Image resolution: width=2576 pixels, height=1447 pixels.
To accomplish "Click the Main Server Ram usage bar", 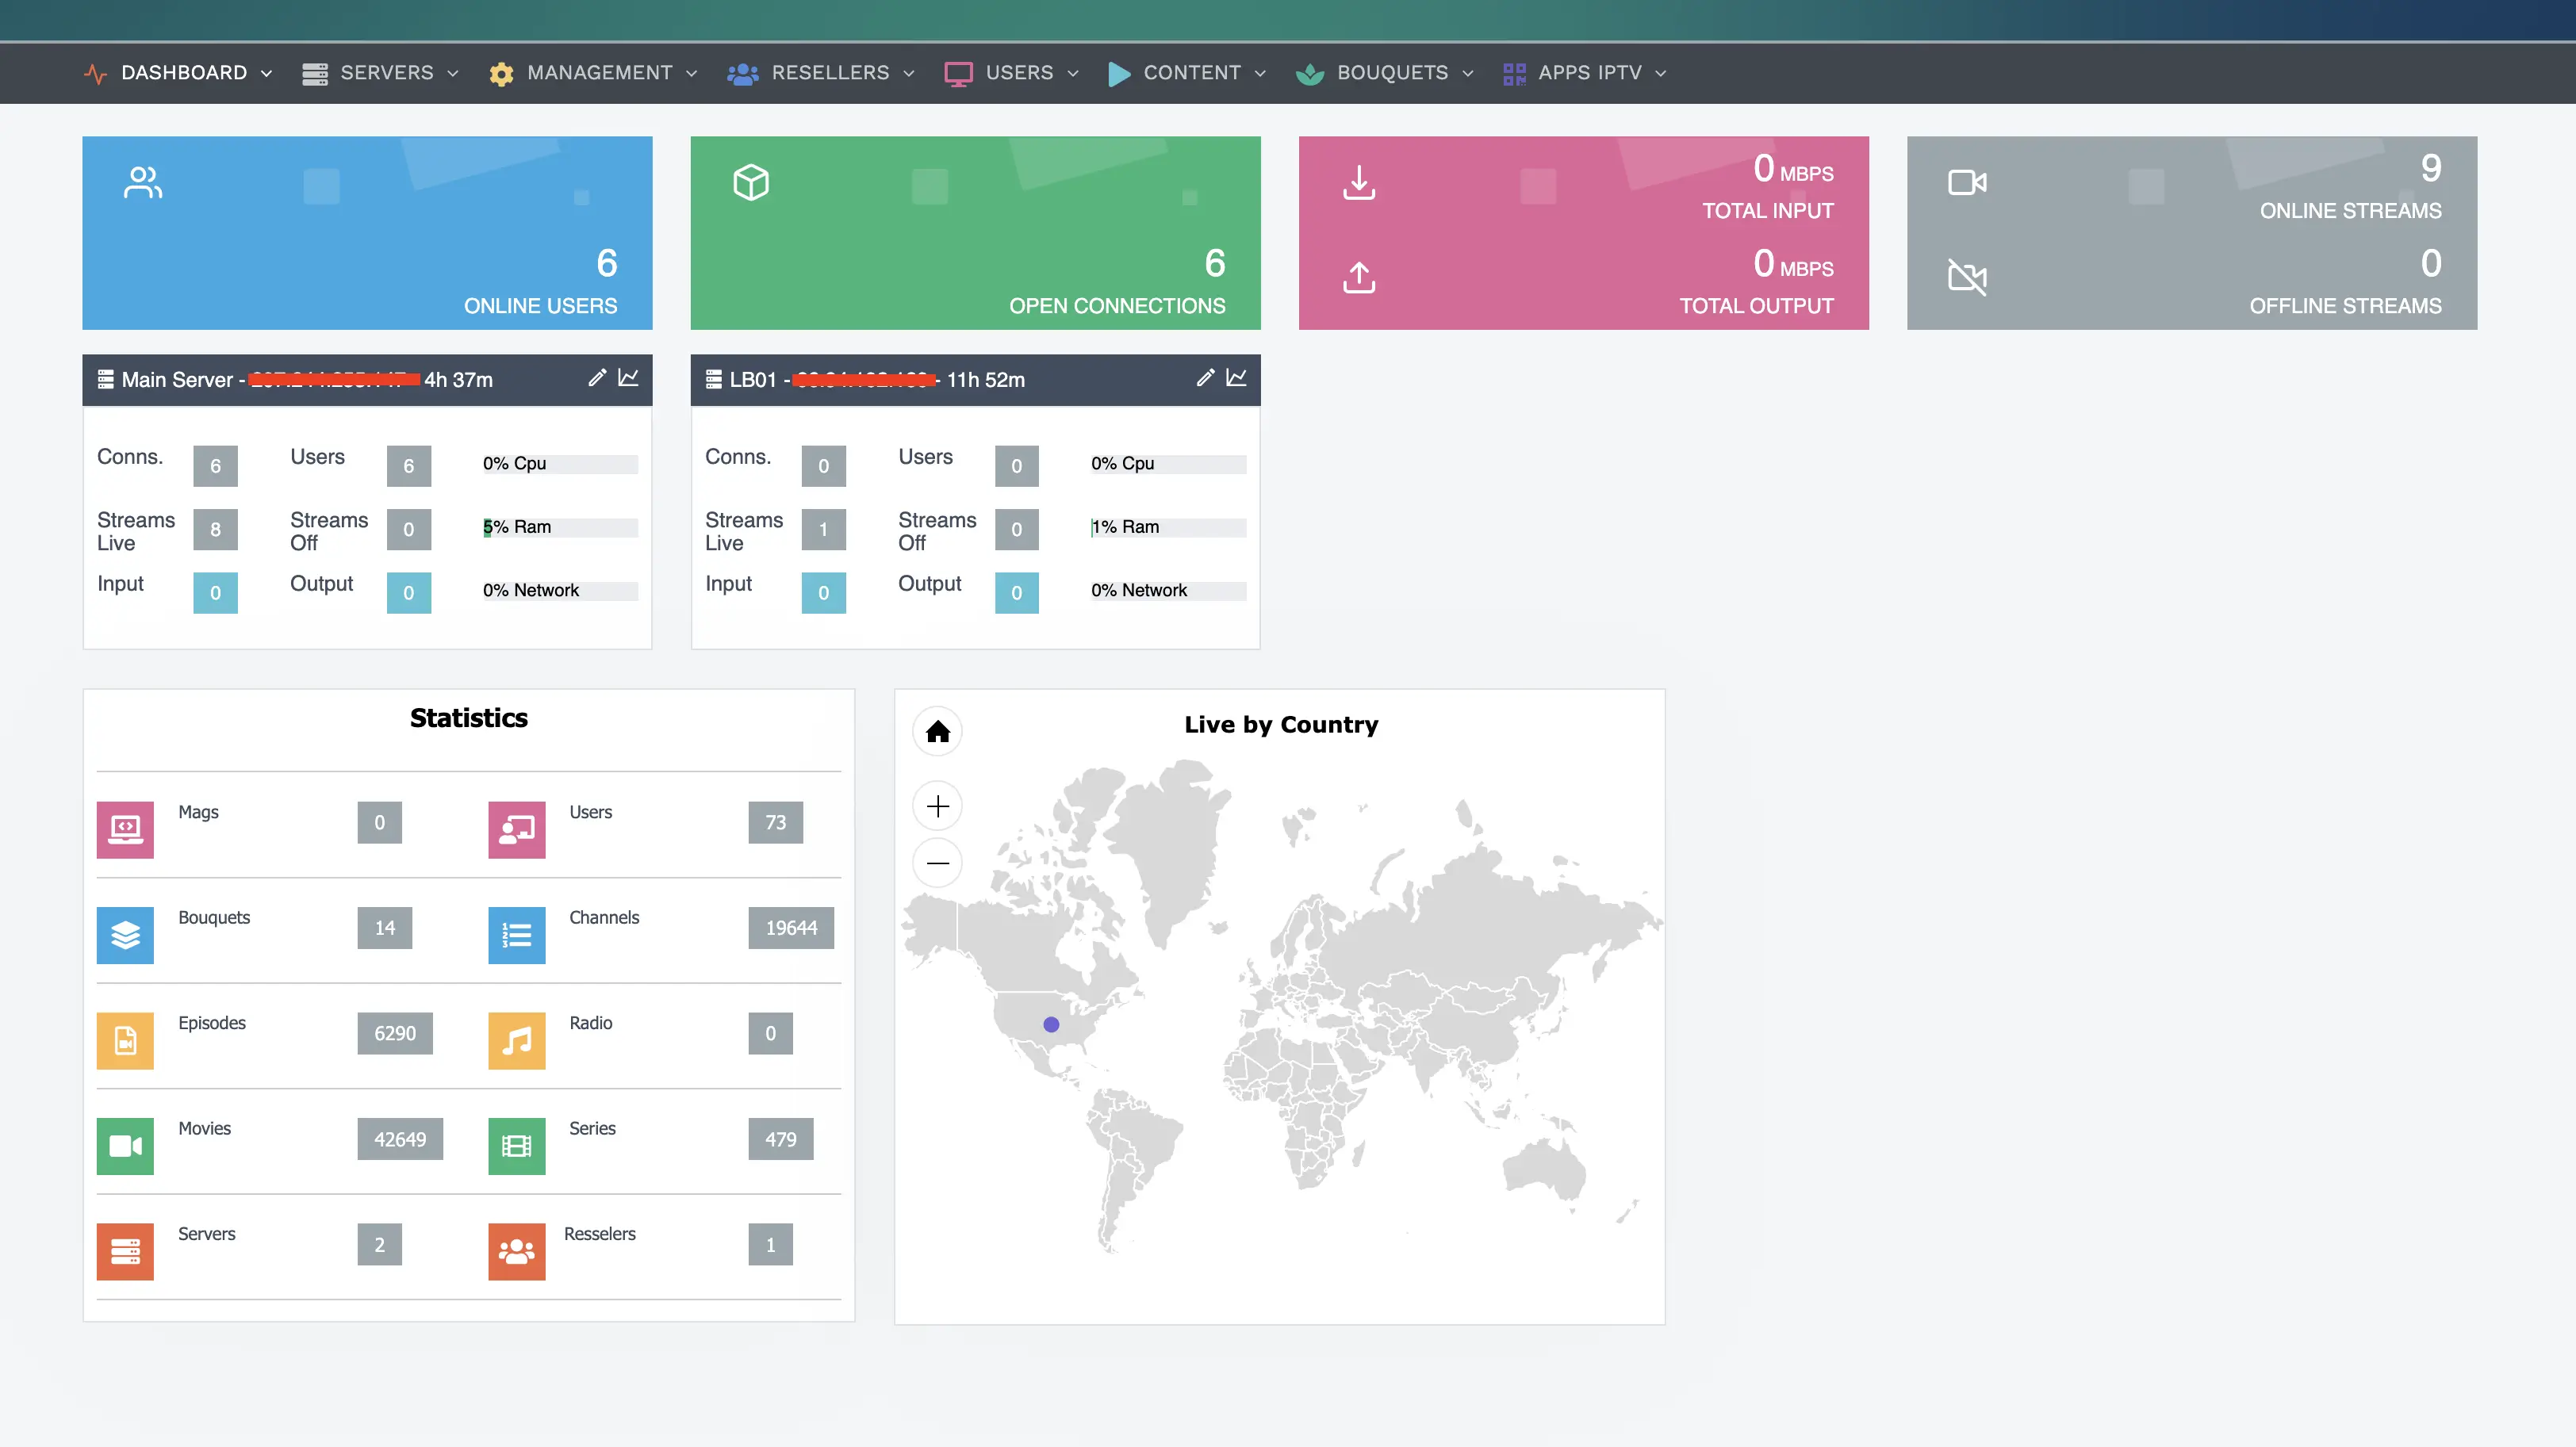I will (x=560, y=527).
